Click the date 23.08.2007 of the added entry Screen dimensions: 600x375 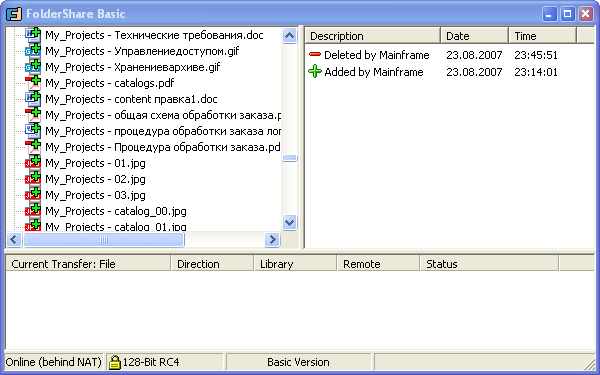[474, 72]
